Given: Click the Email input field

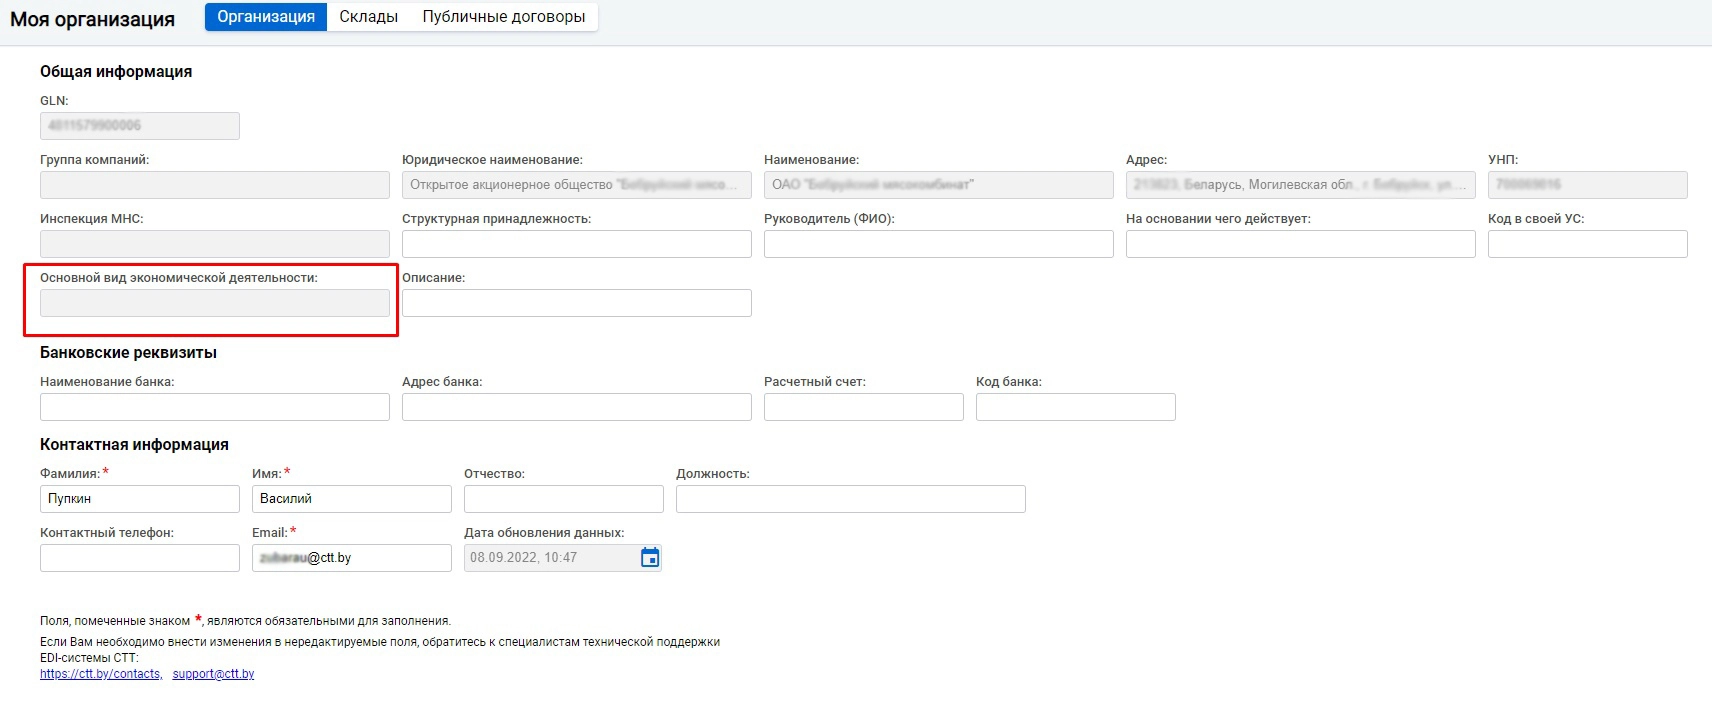Looking at the screenshot, I should (x=352, y=558).
